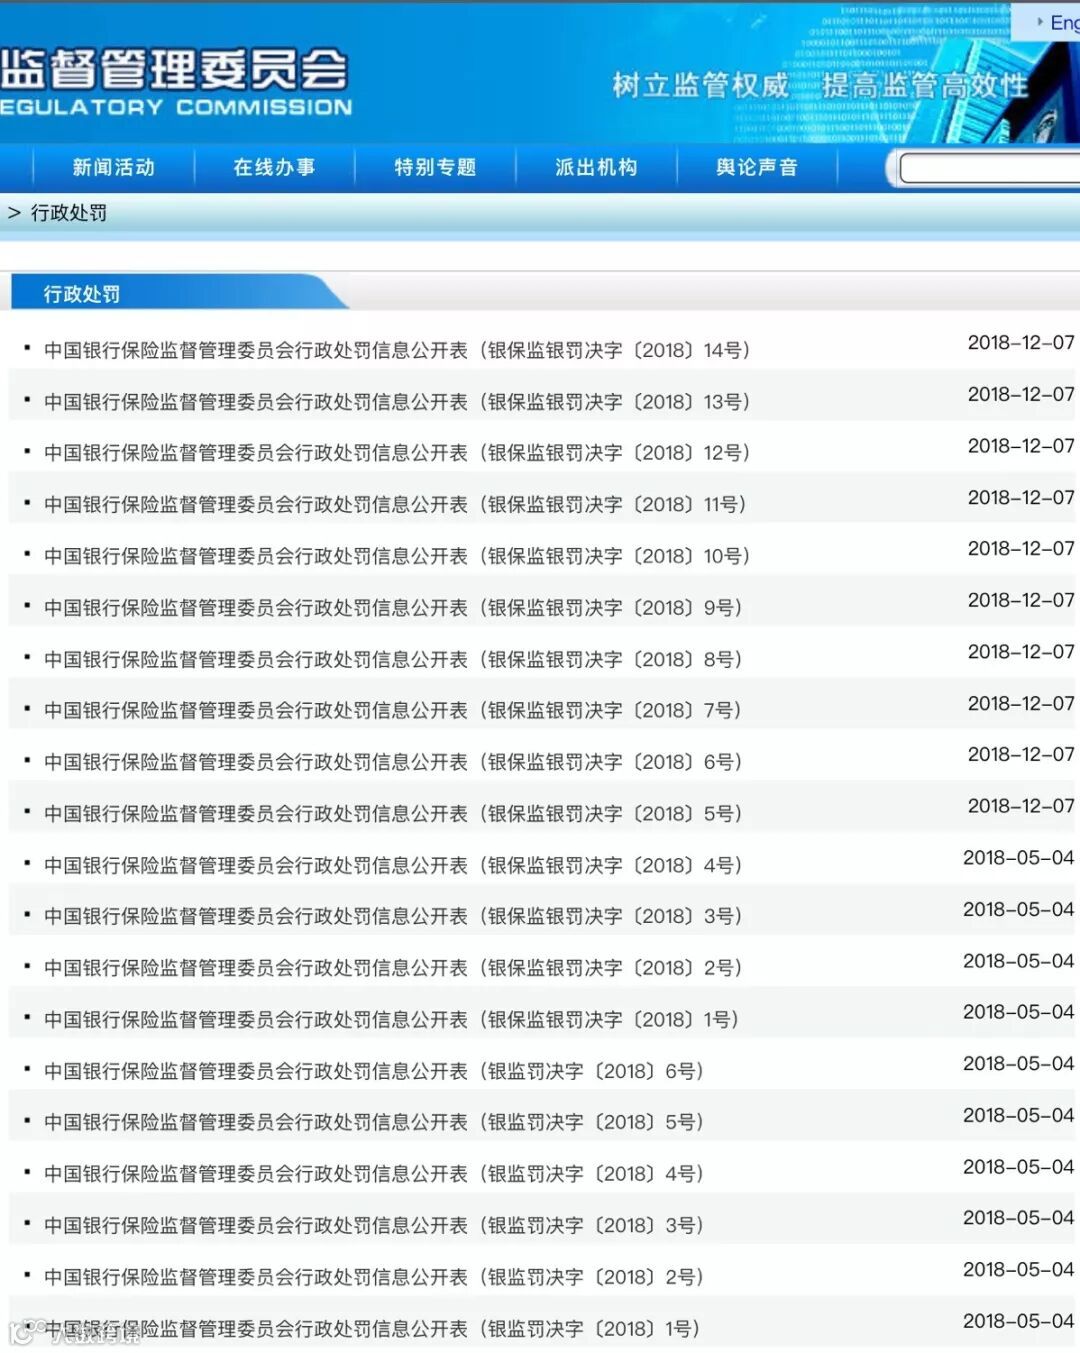The image size is (1080, 1353).
Task: Open 银监罚决字〔2018〕3号 notice
Action: 374,1226
